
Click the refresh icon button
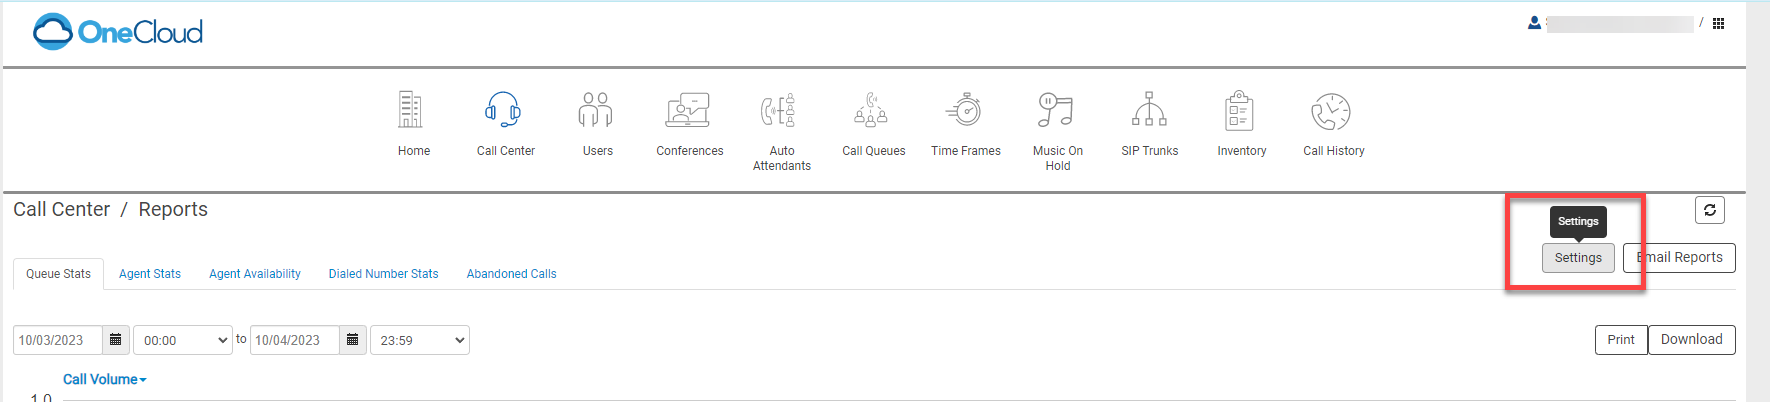pyautogui.click(x=1710, y=210)
